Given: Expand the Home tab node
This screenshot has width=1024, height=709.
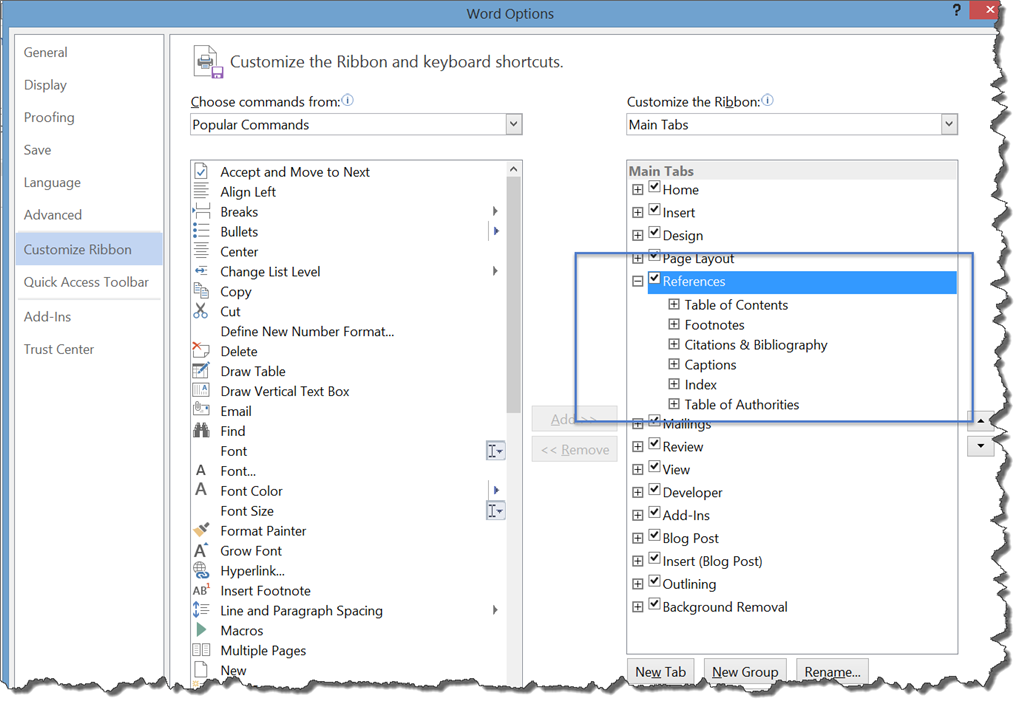Looking at the screenshot, I should [x=638, y=190].
